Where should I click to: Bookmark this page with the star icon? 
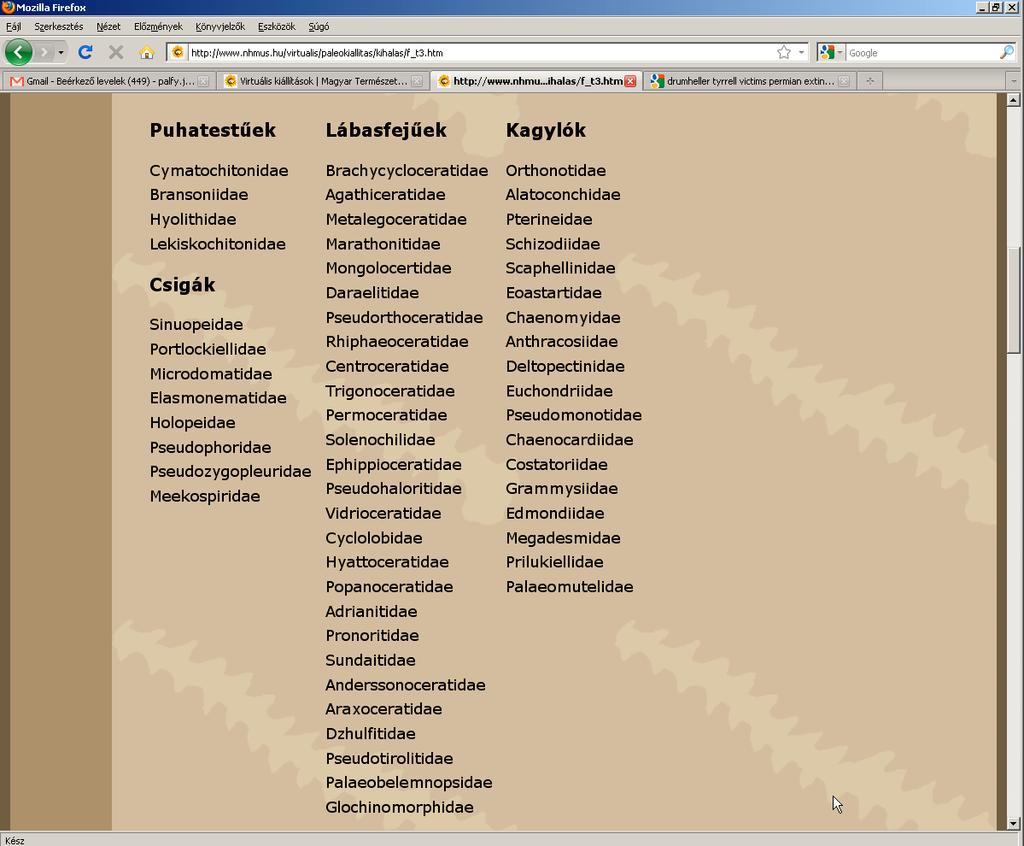(x=784, y=52)
